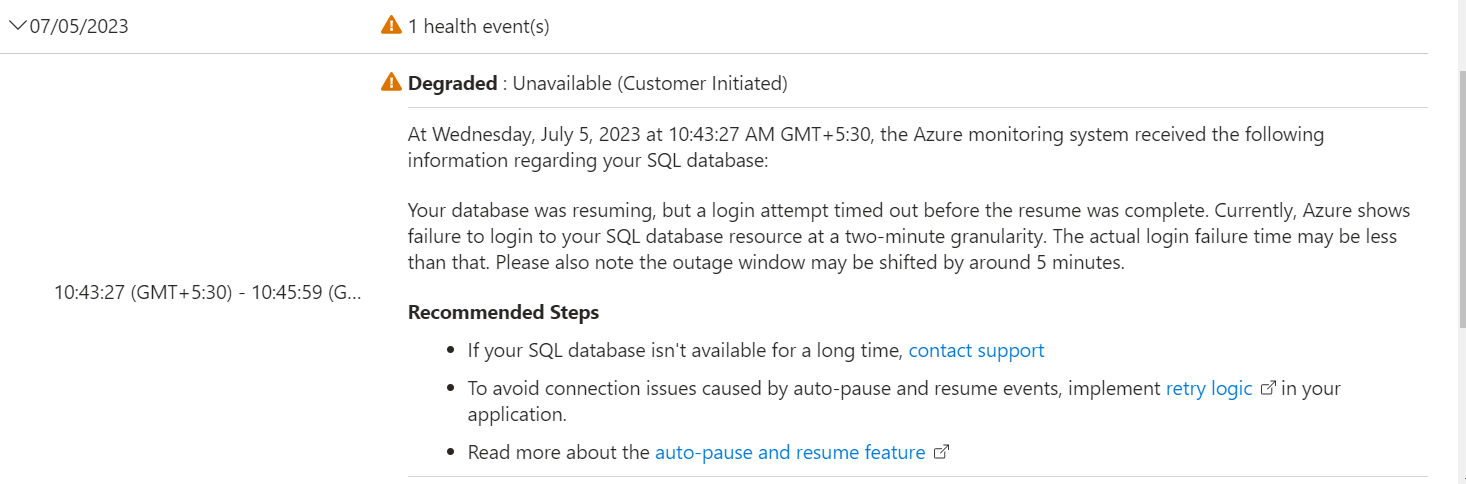Click the Recommended Steps heading

[503, 313]
